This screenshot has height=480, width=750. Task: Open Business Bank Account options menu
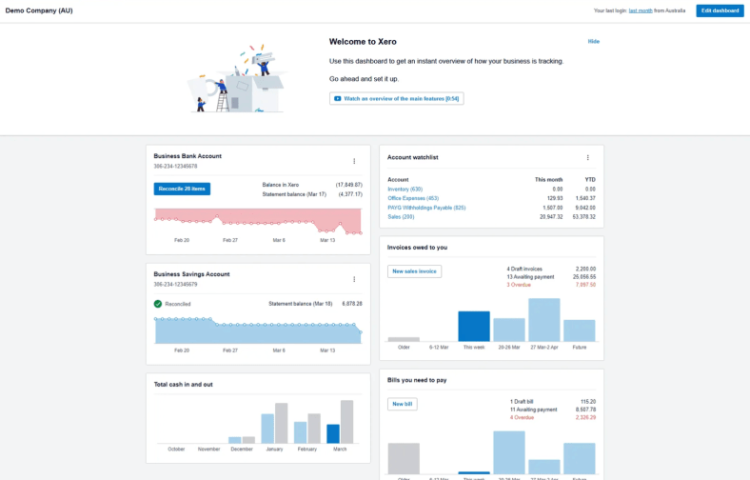tap(353, 161)
